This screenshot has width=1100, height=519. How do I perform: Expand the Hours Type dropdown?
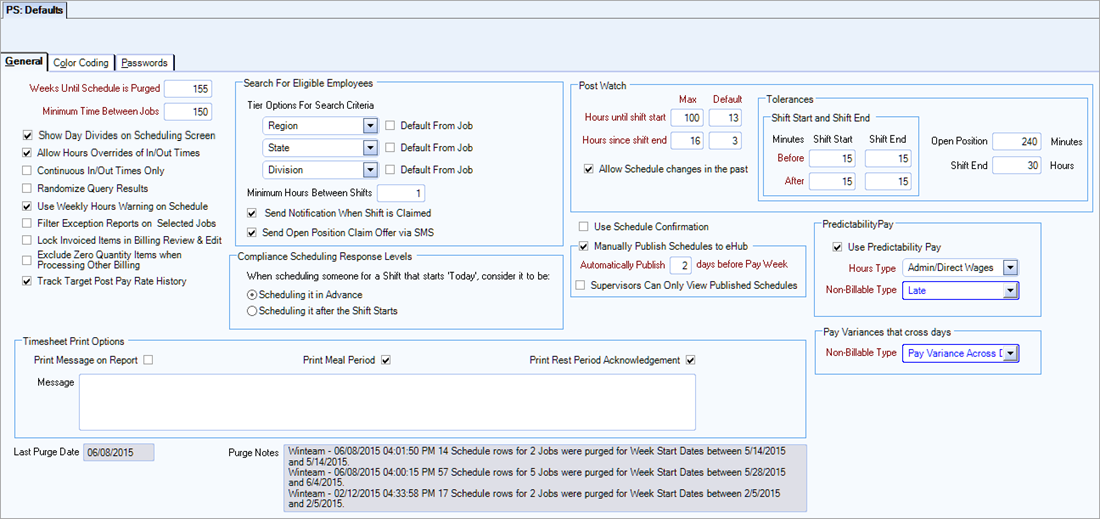pos(1010,267)
